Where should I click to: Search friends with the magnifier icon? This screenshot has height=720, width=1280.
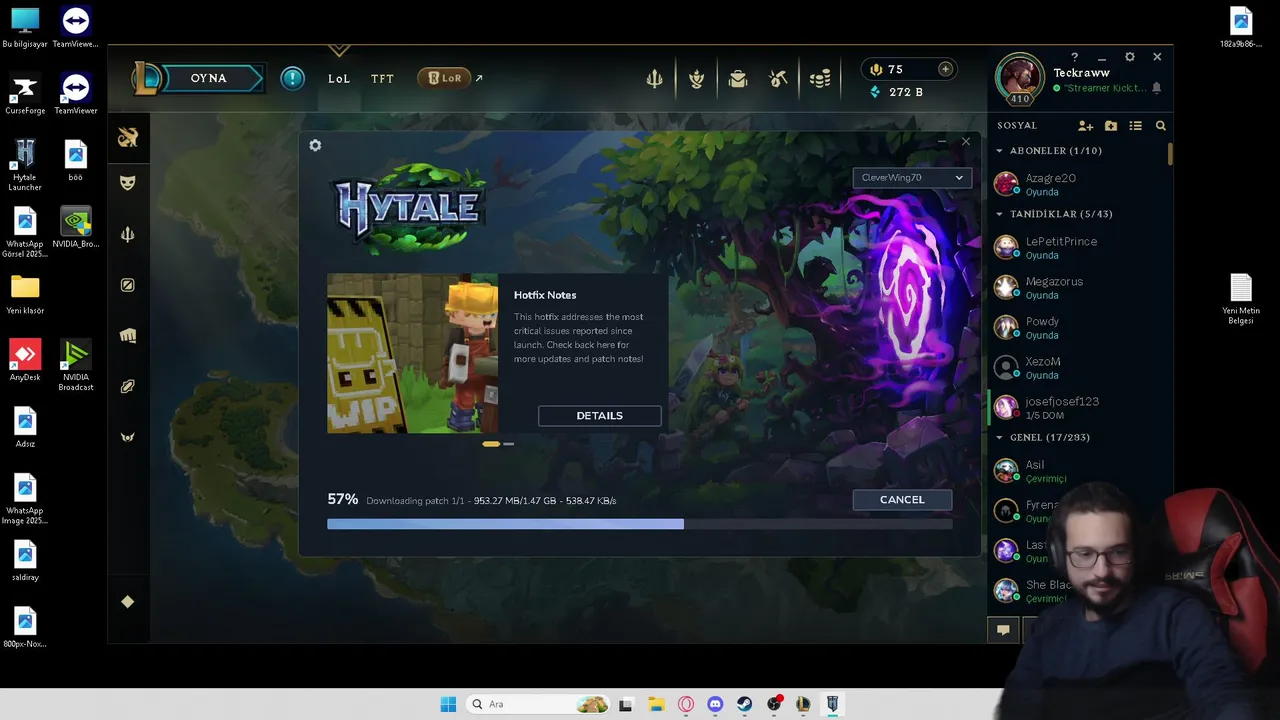(x=1161, y=126)
